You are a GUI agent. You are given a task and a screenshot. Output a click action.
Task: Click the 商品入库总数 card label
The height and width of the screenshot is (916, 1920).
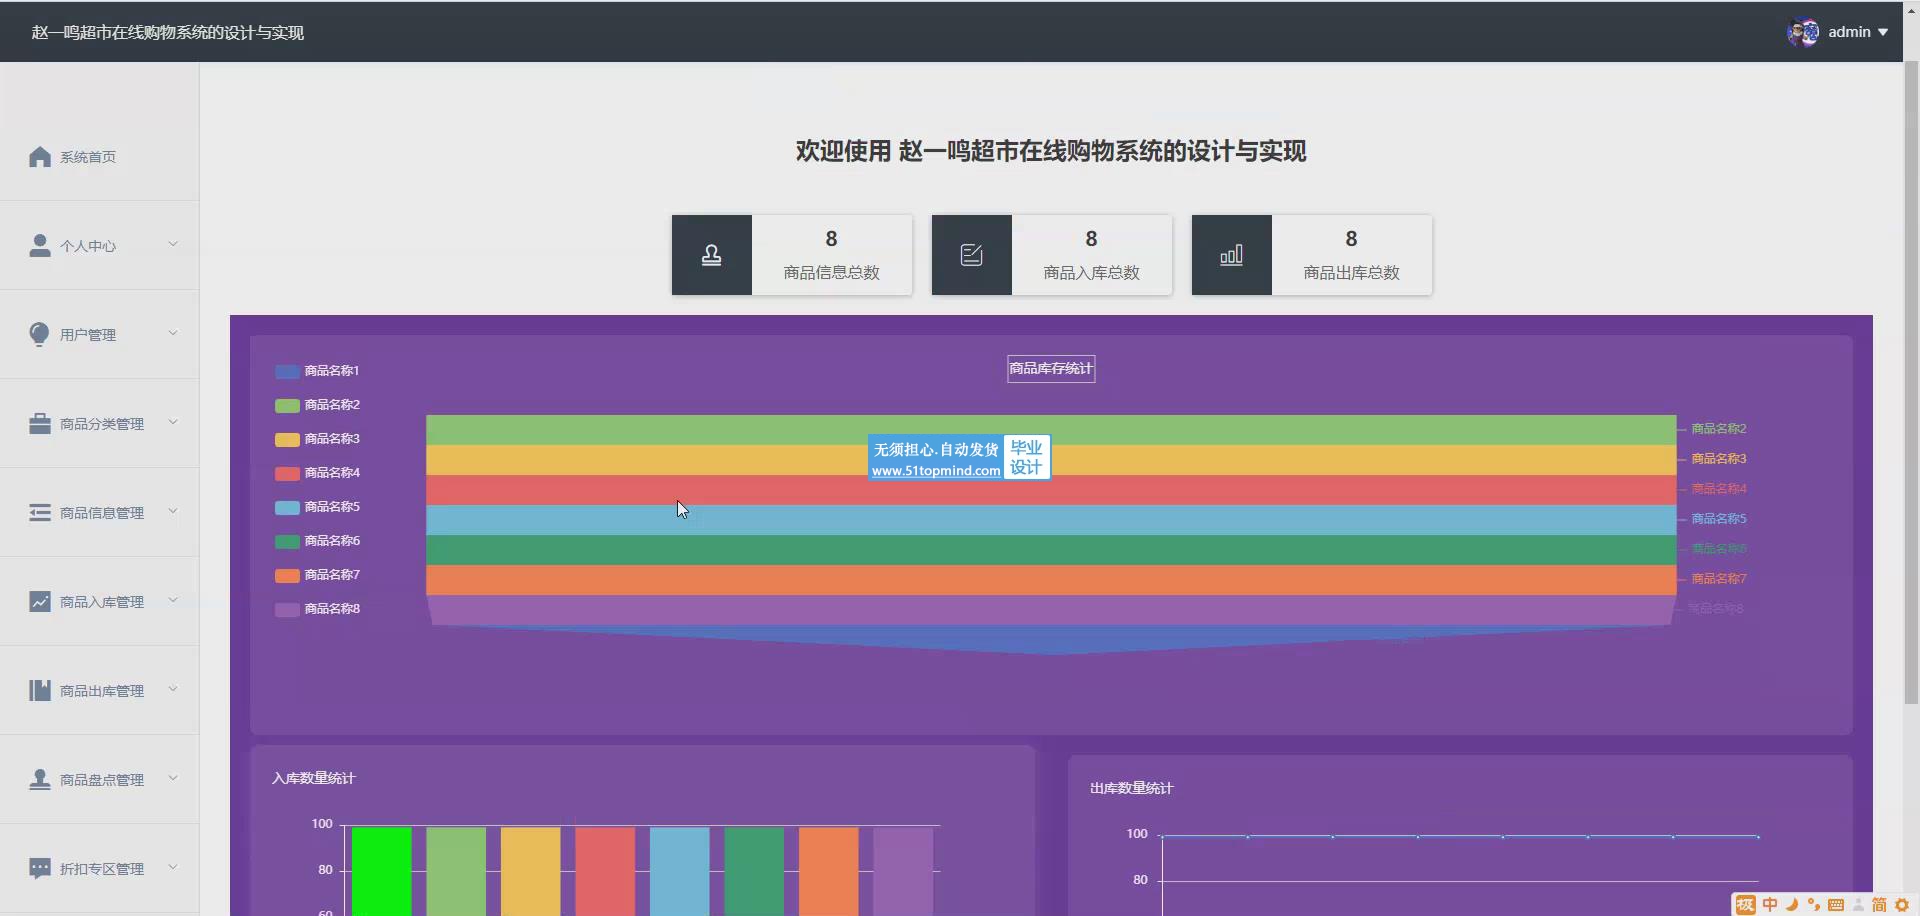point(1091,273)
